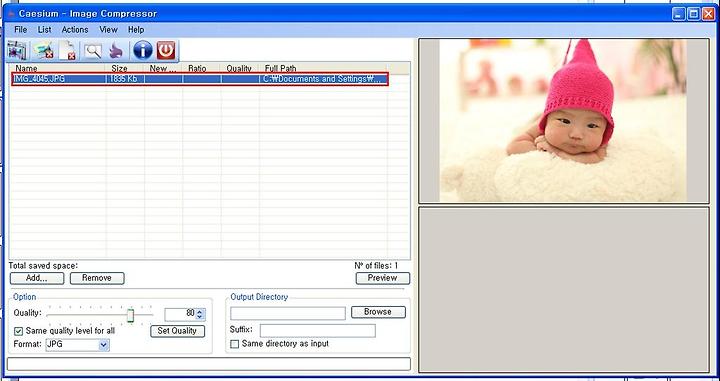Image resolution: width=720 pixels, height=381 pixels.
Task: Click the Output Directory path field
Action: coord(288,314)
